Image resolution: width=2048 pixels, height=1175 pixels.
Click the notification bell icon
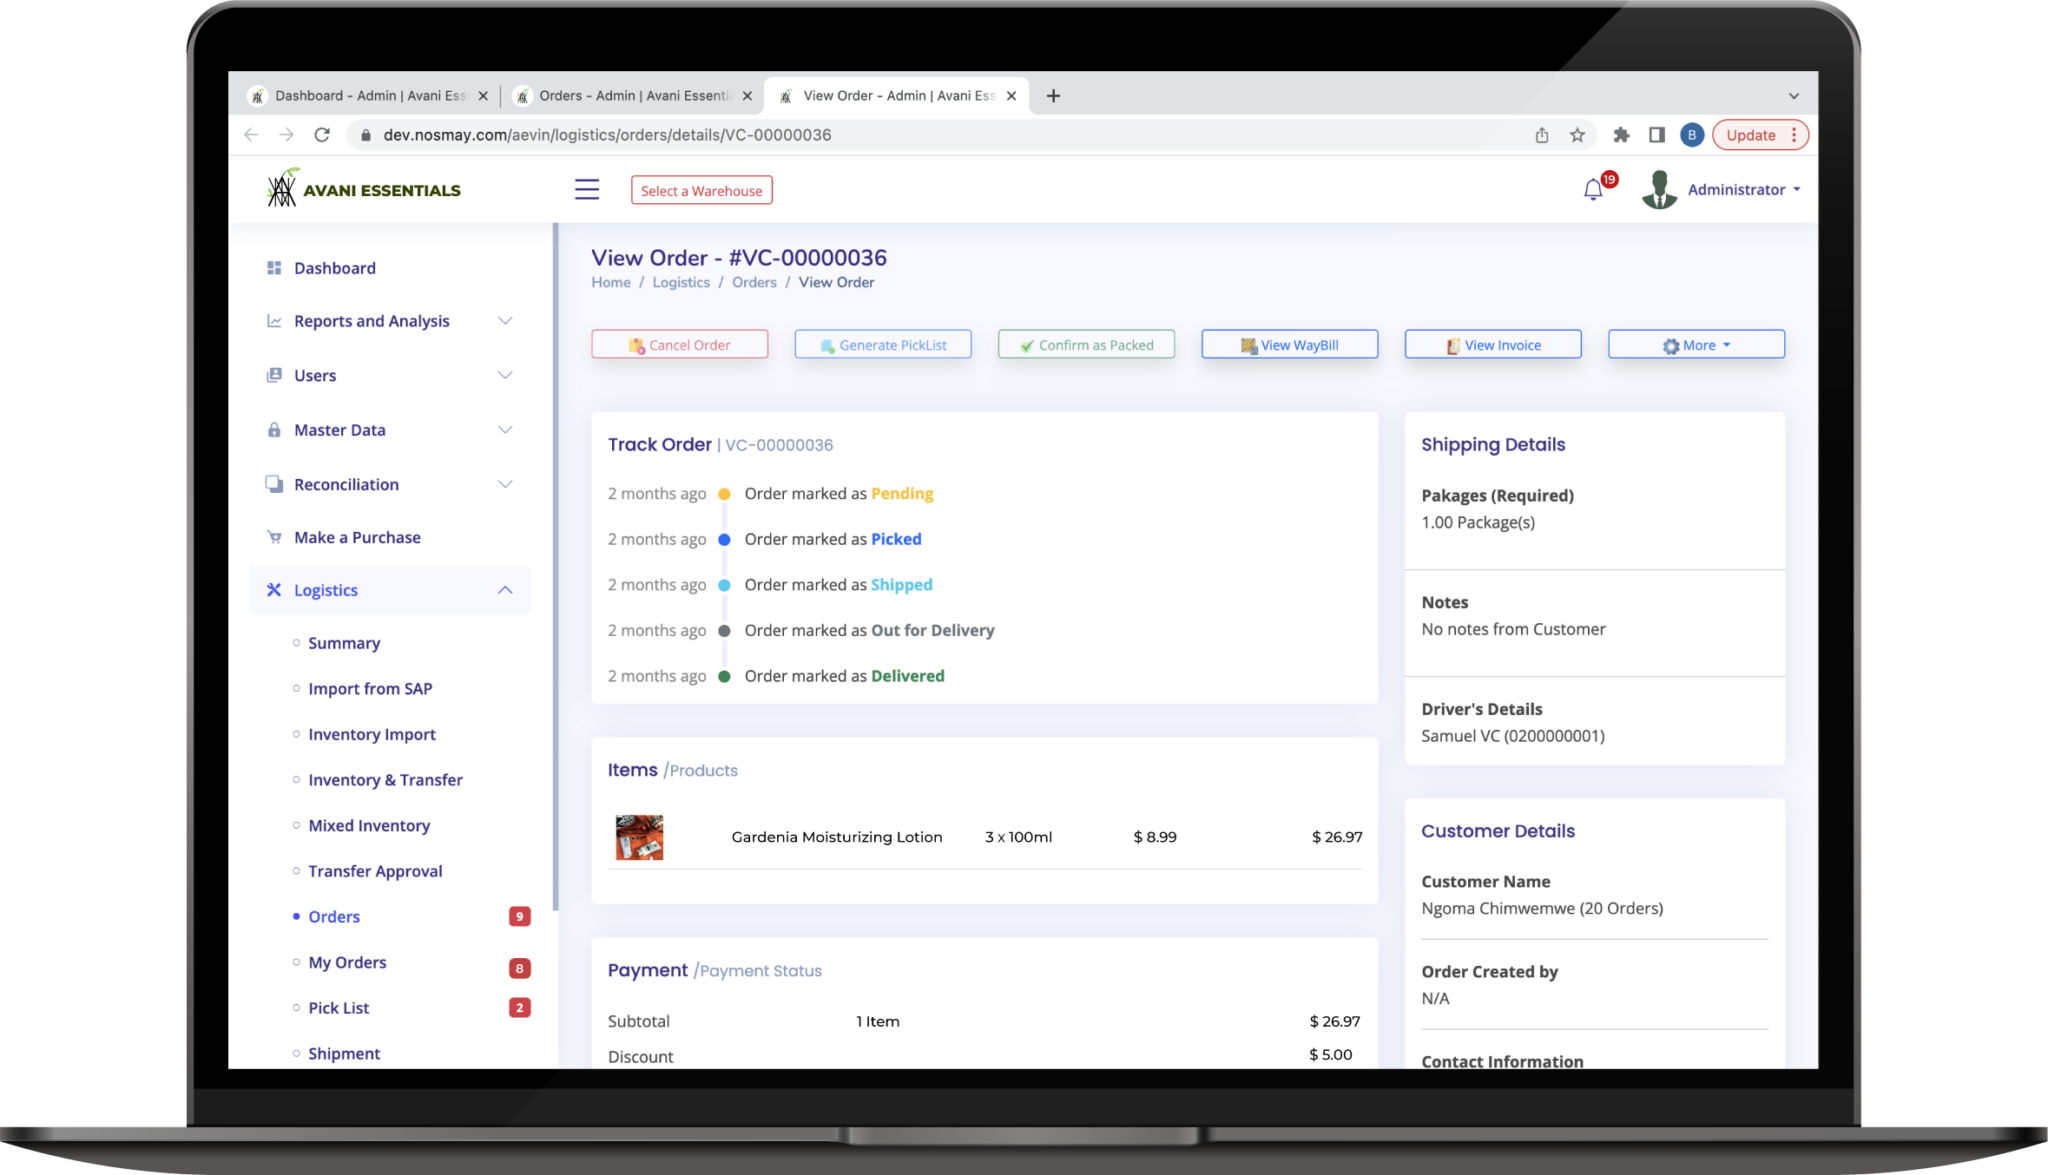click(1593, 189)
